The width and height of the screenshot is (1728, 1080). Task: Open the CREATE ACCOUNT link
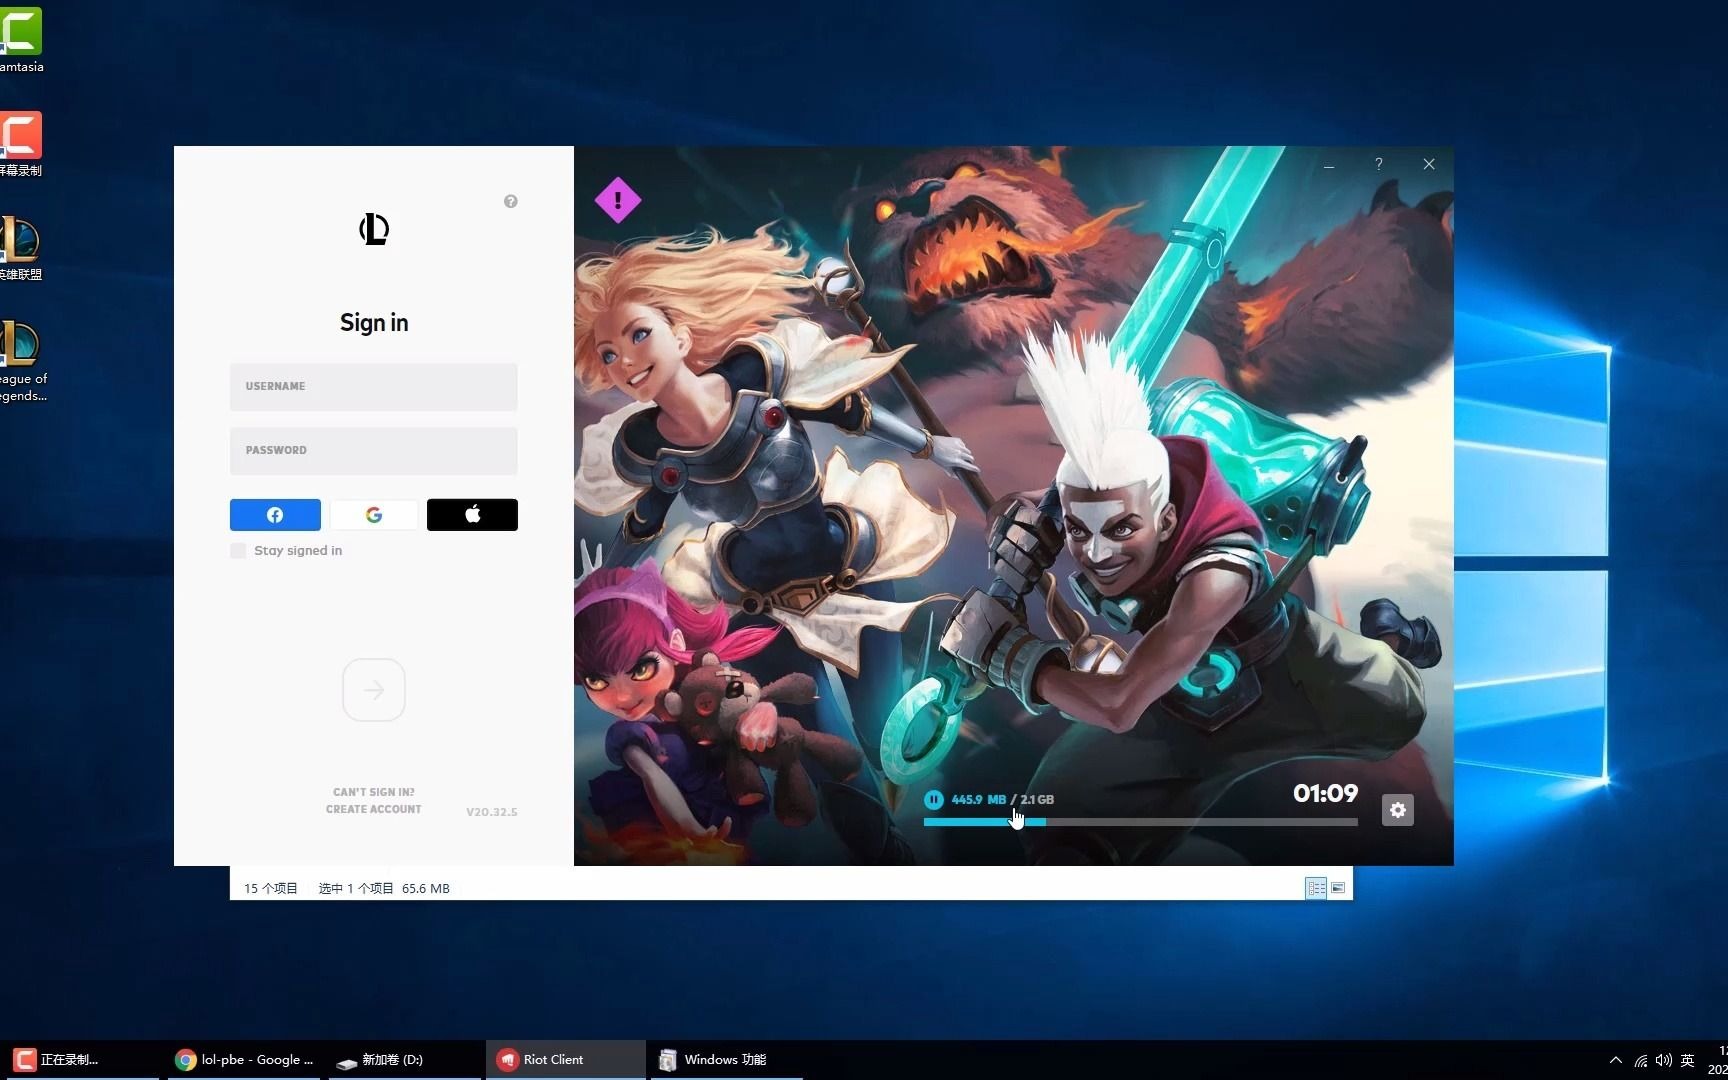(x=374, y=809)
